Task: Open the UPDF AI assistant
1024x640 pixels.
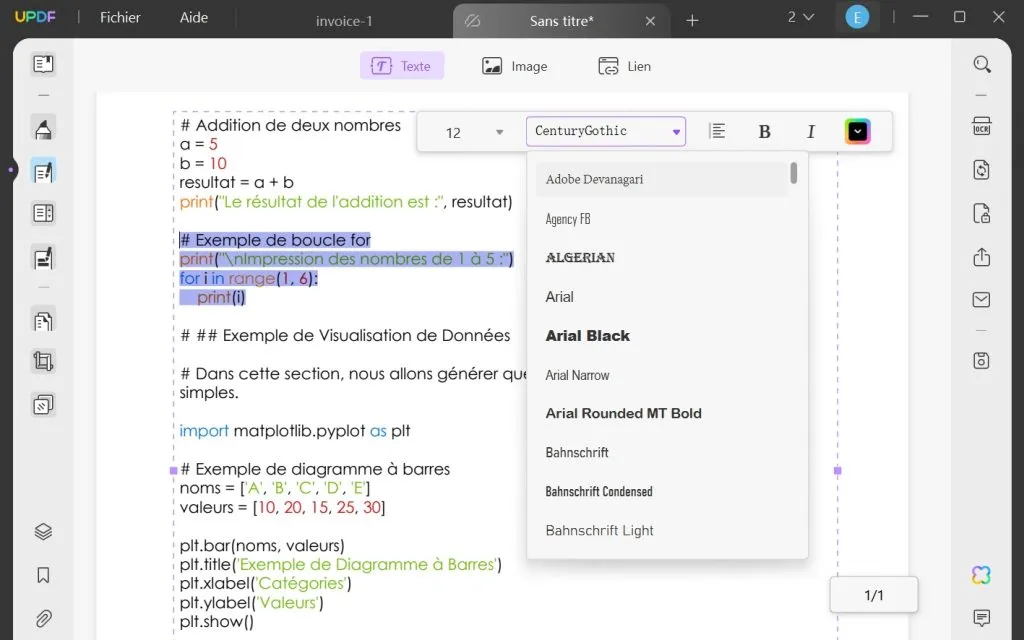Action: [981, 575]
